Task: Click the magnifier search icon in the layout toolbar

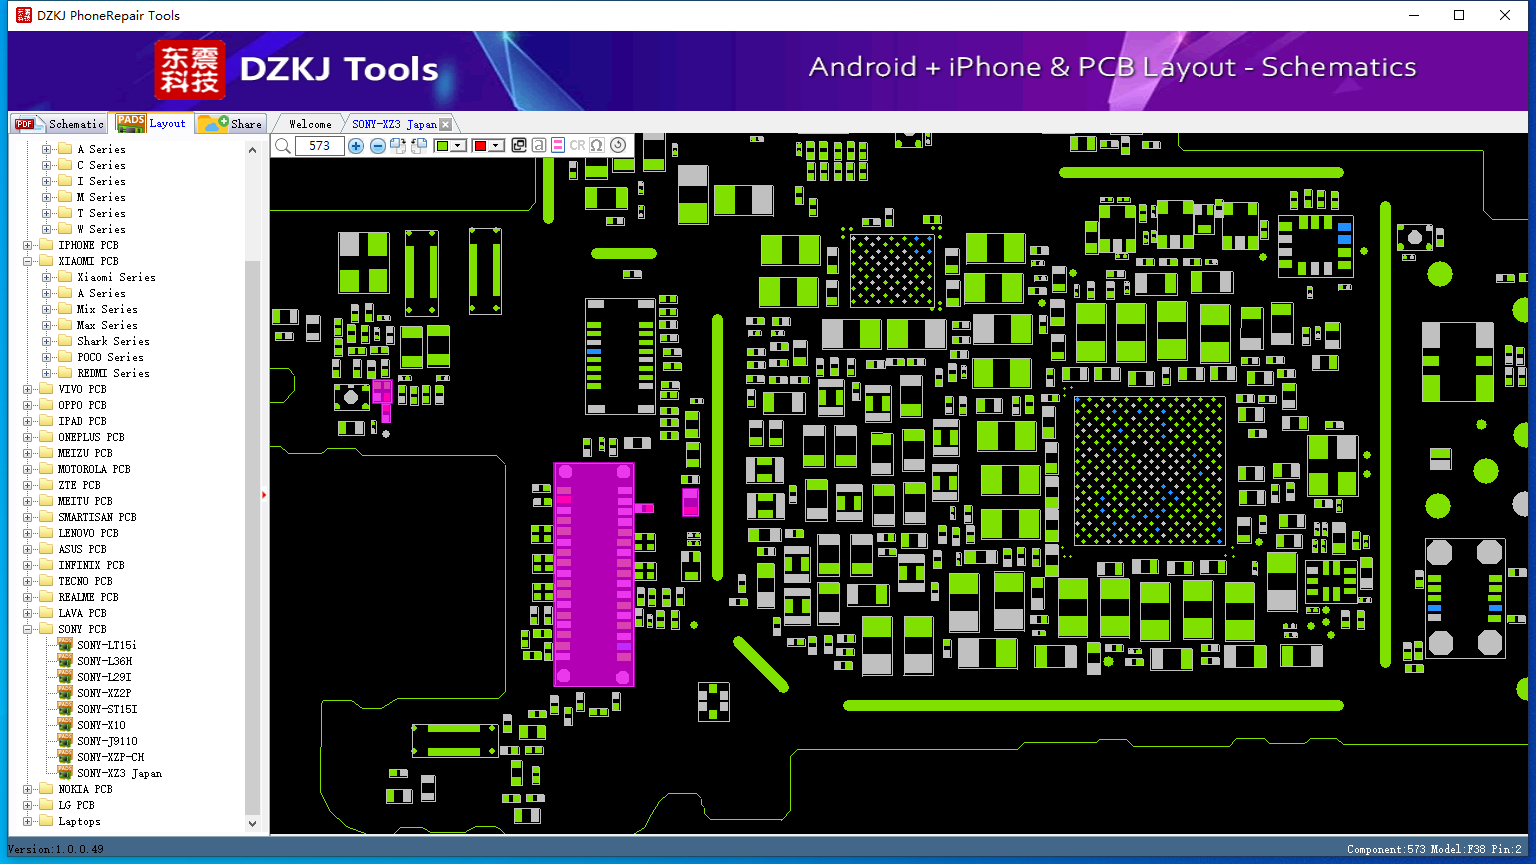Action: pyautogui.click(x=283, y=146)
